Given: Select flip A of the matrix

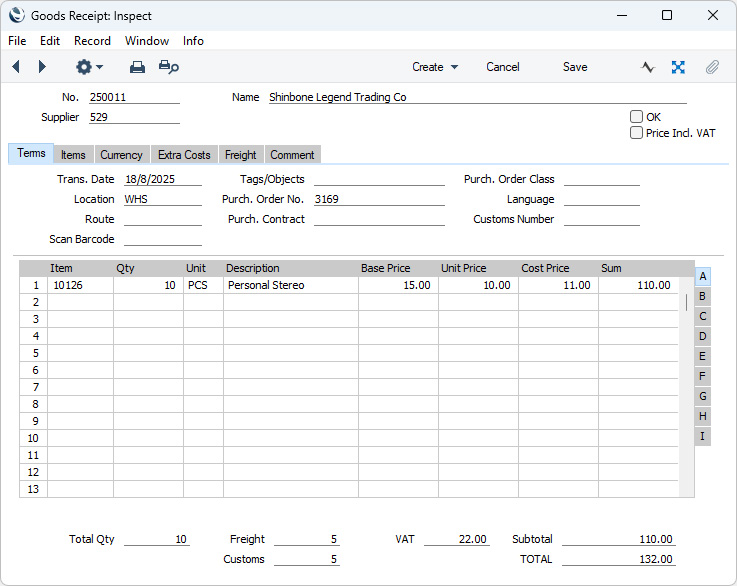Looking at the screenshot, I should coord(703,276).
